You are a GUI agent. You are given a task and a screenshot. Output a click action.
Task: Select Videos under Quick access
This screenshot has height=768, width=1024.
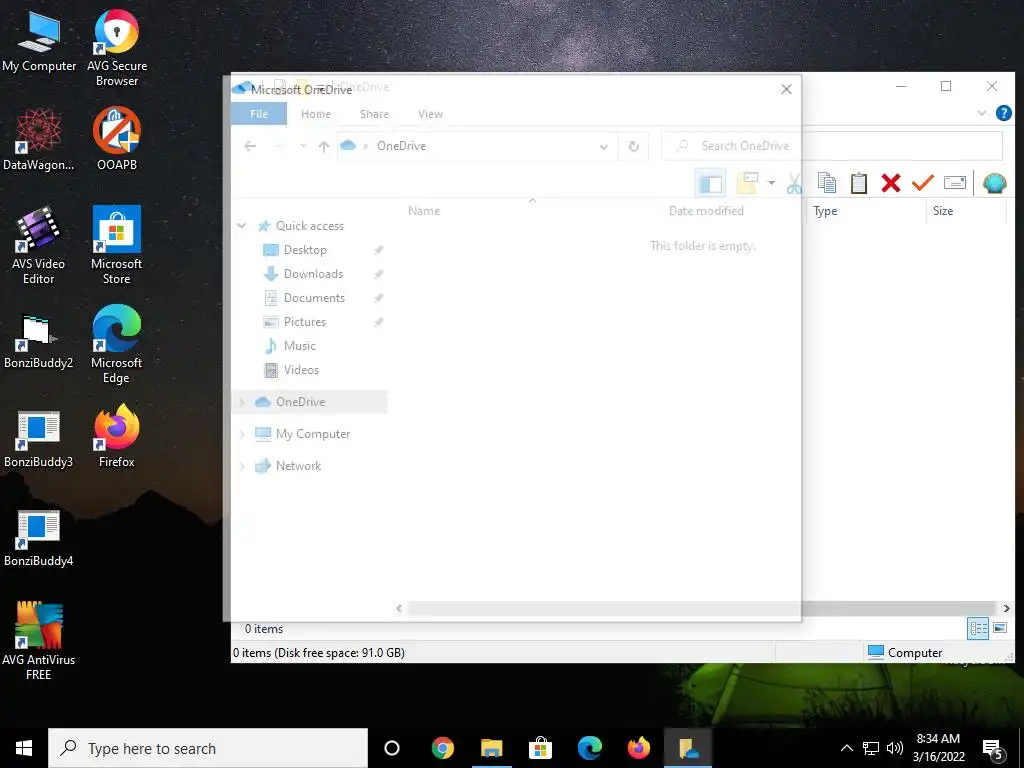[301, 370]
